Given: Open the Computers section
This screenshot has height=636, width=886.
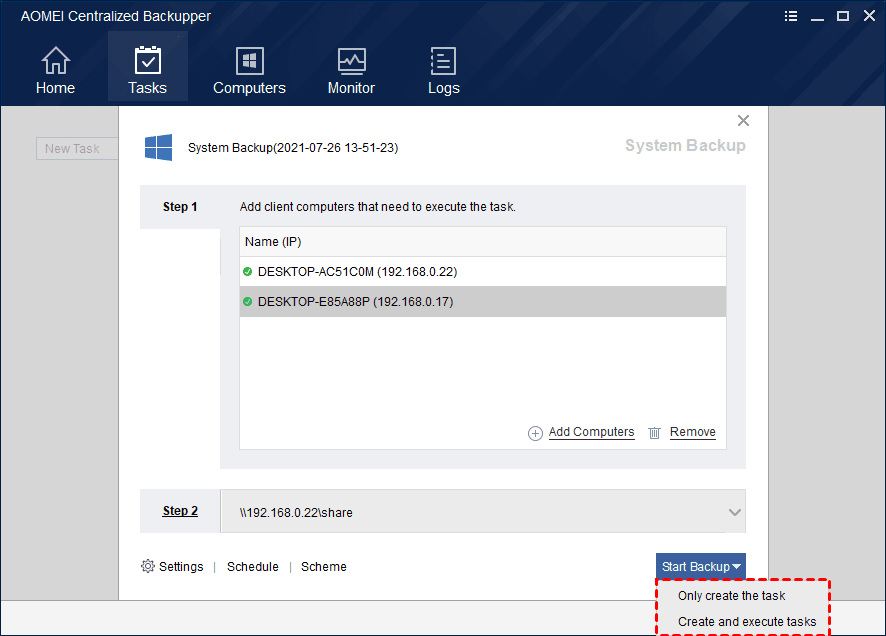Looking at the screenshot, I should pyautogui.click(x=249, y=70).
